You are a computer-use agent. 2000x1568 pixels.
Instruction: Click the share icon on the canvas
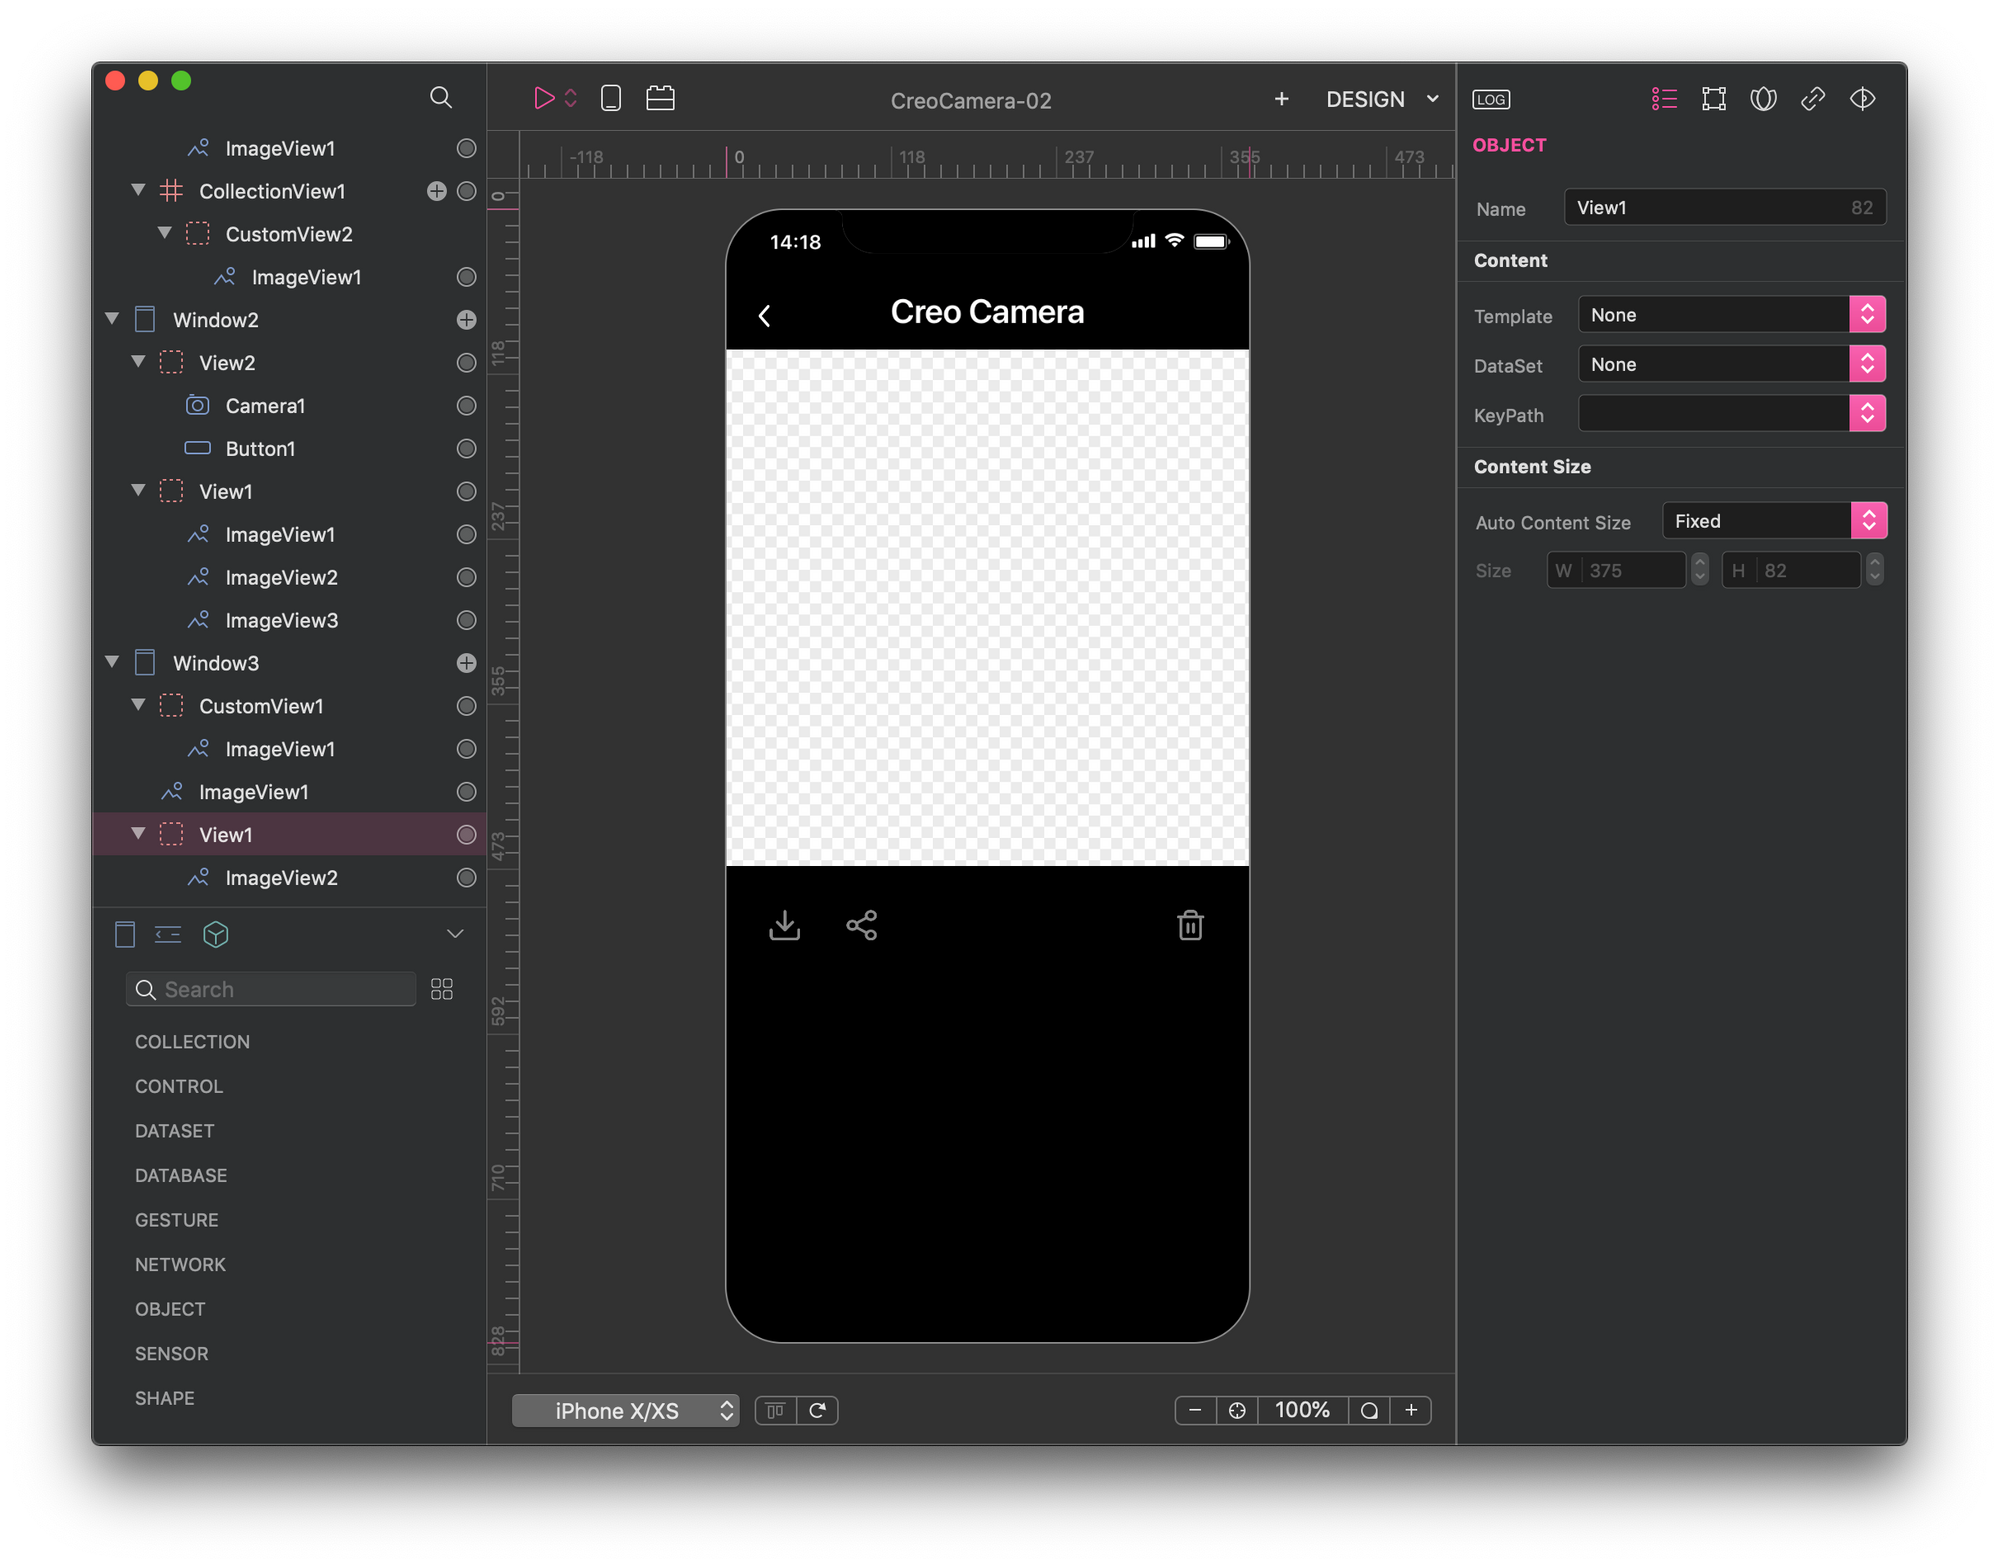(x=861, y=925)
